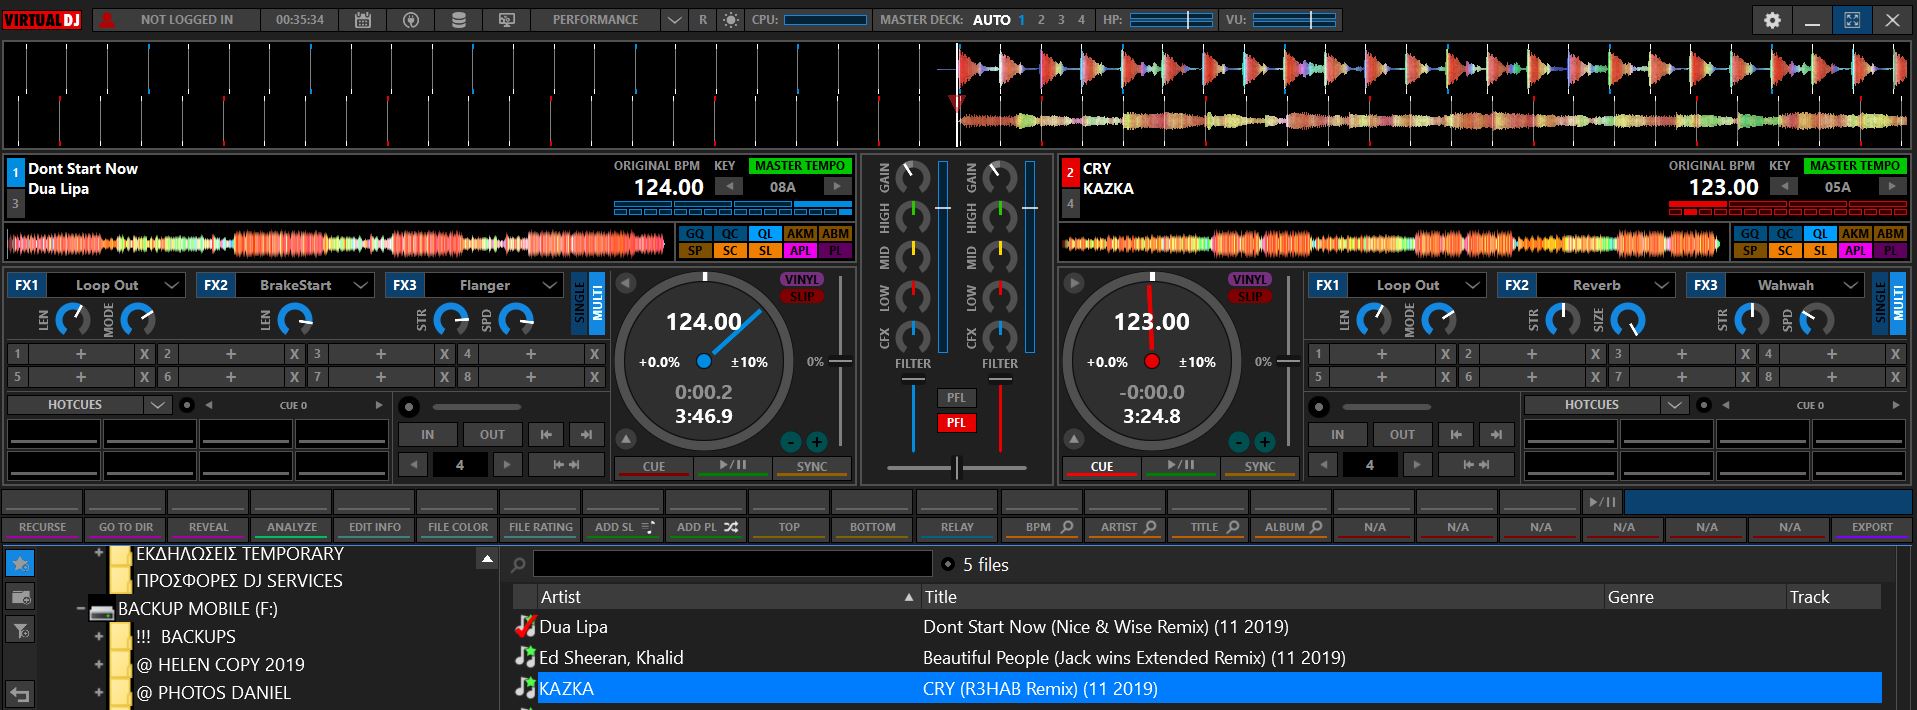Enable SLIP mode on deck 1
Viewport: 1917px width, 710px height.
802,296
